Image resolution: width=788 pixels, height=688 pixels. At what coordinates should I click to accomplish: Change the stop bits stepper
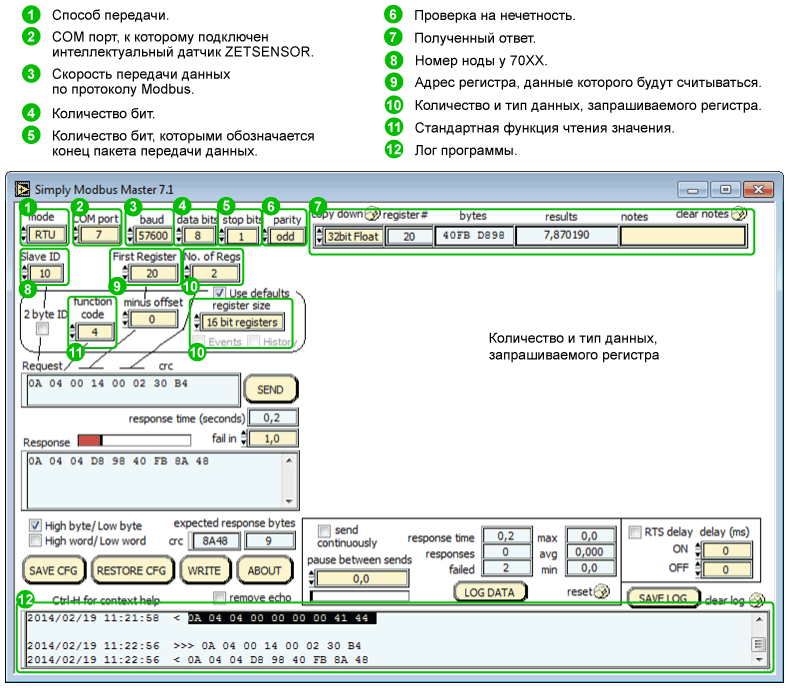point(223,236)
